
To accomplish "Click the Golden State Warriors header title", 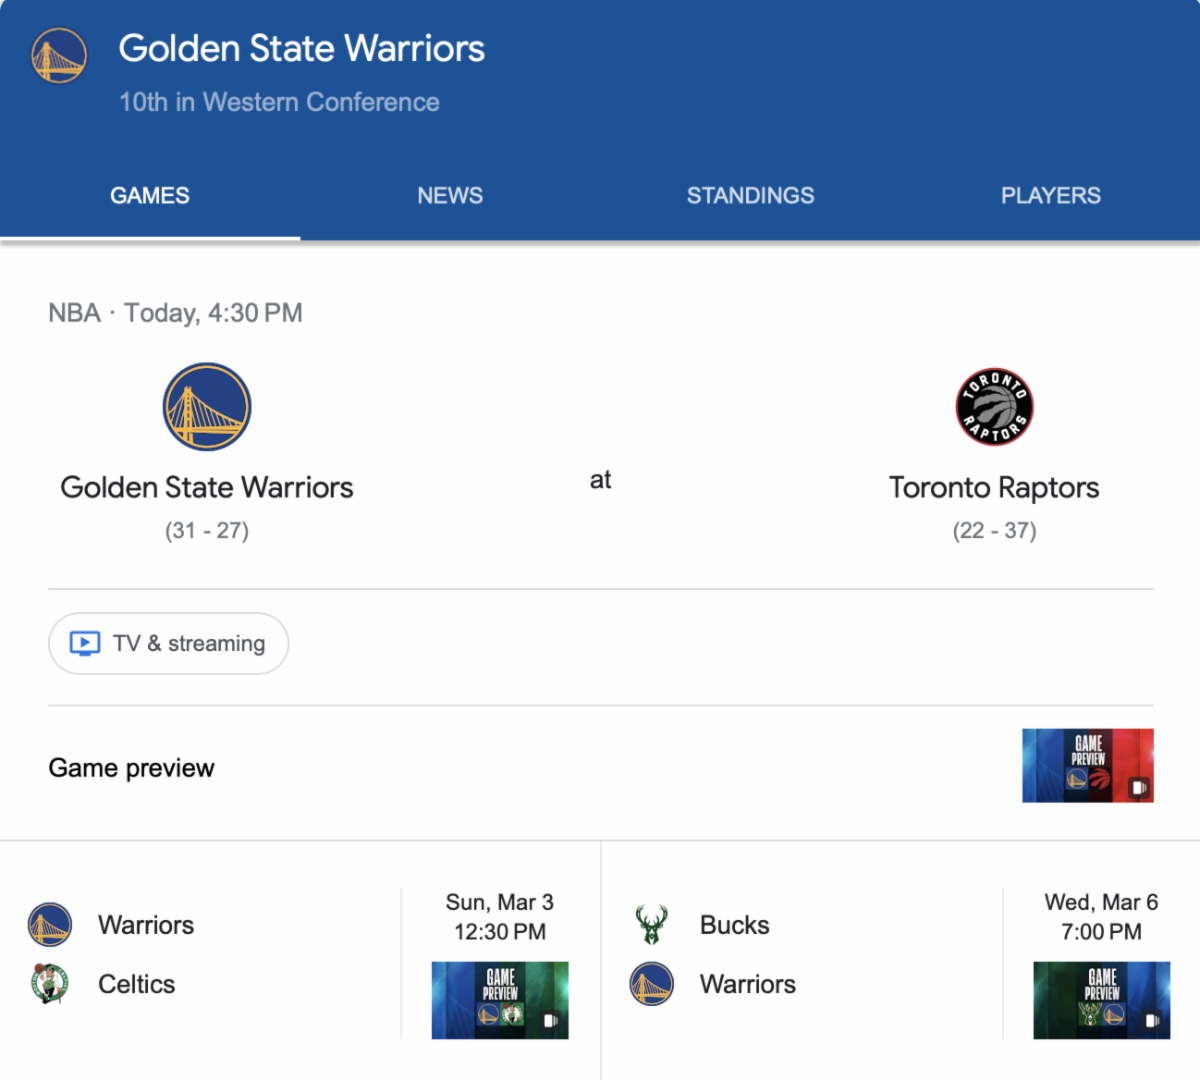I will (301, 49).
